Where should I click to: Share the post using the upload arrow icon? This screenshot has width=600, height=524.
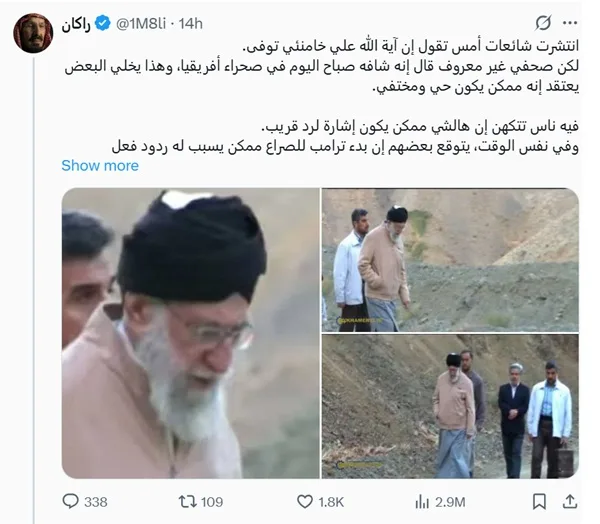(570, 502)
